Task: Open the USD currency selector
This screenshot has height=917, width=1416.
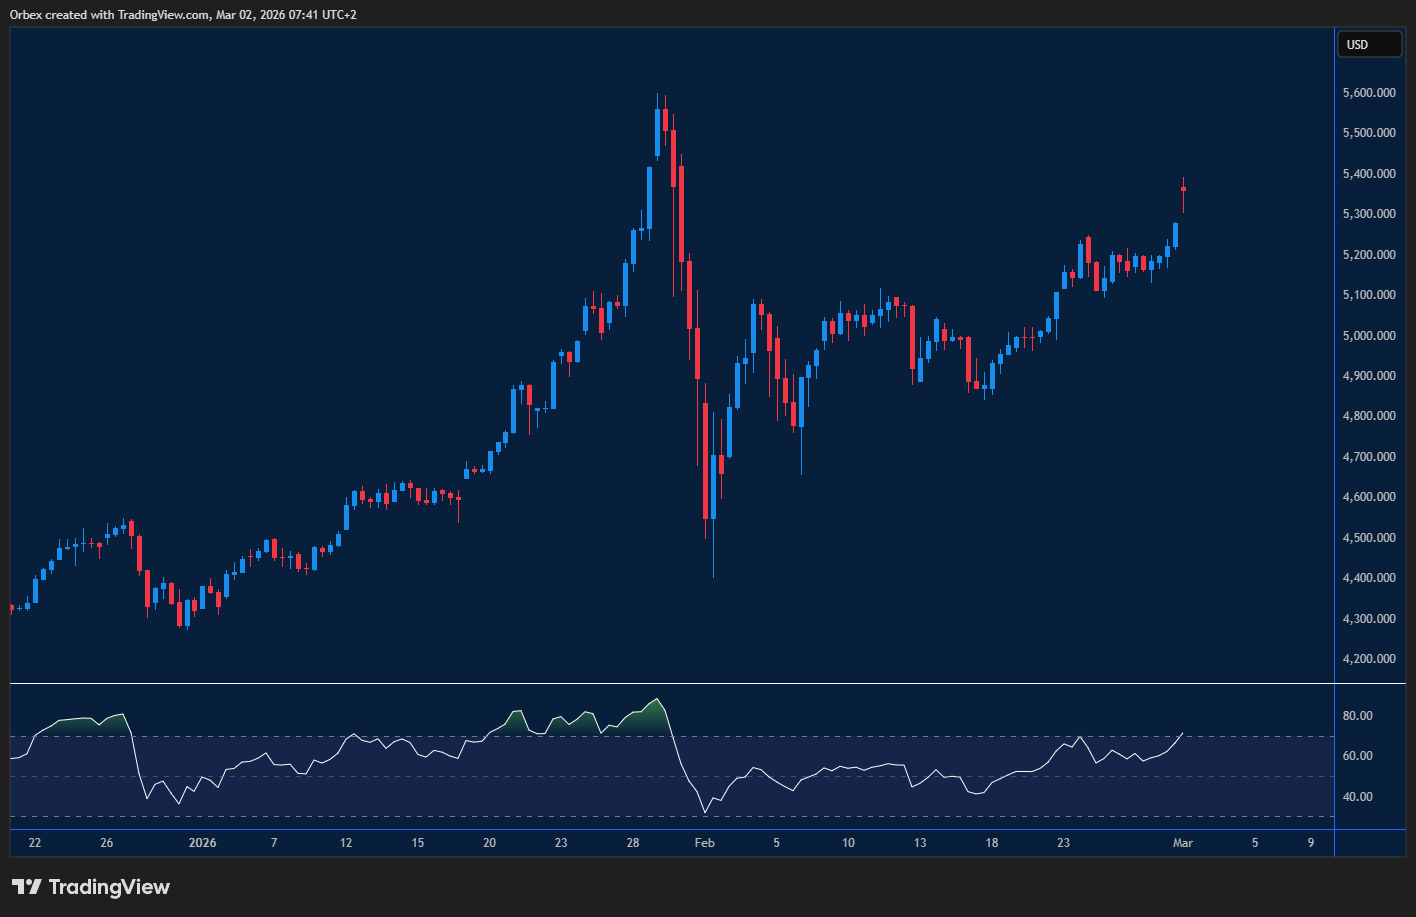Action: 1369,45
